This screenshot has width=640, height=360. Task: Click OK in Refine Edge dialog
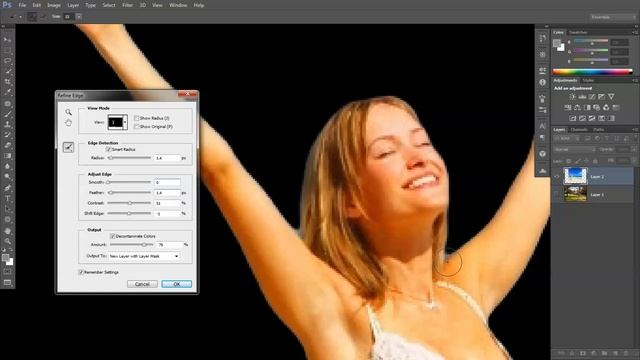tap(176, 284)
